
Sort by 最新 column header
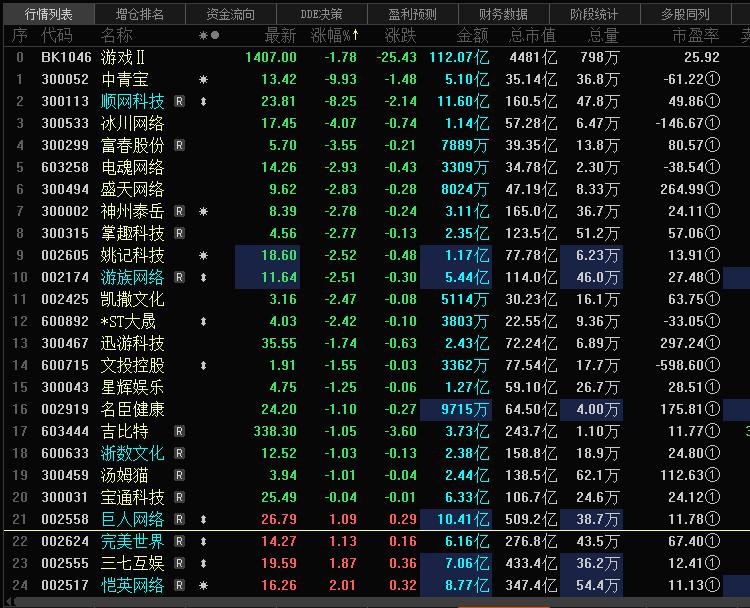click(280, 35)
